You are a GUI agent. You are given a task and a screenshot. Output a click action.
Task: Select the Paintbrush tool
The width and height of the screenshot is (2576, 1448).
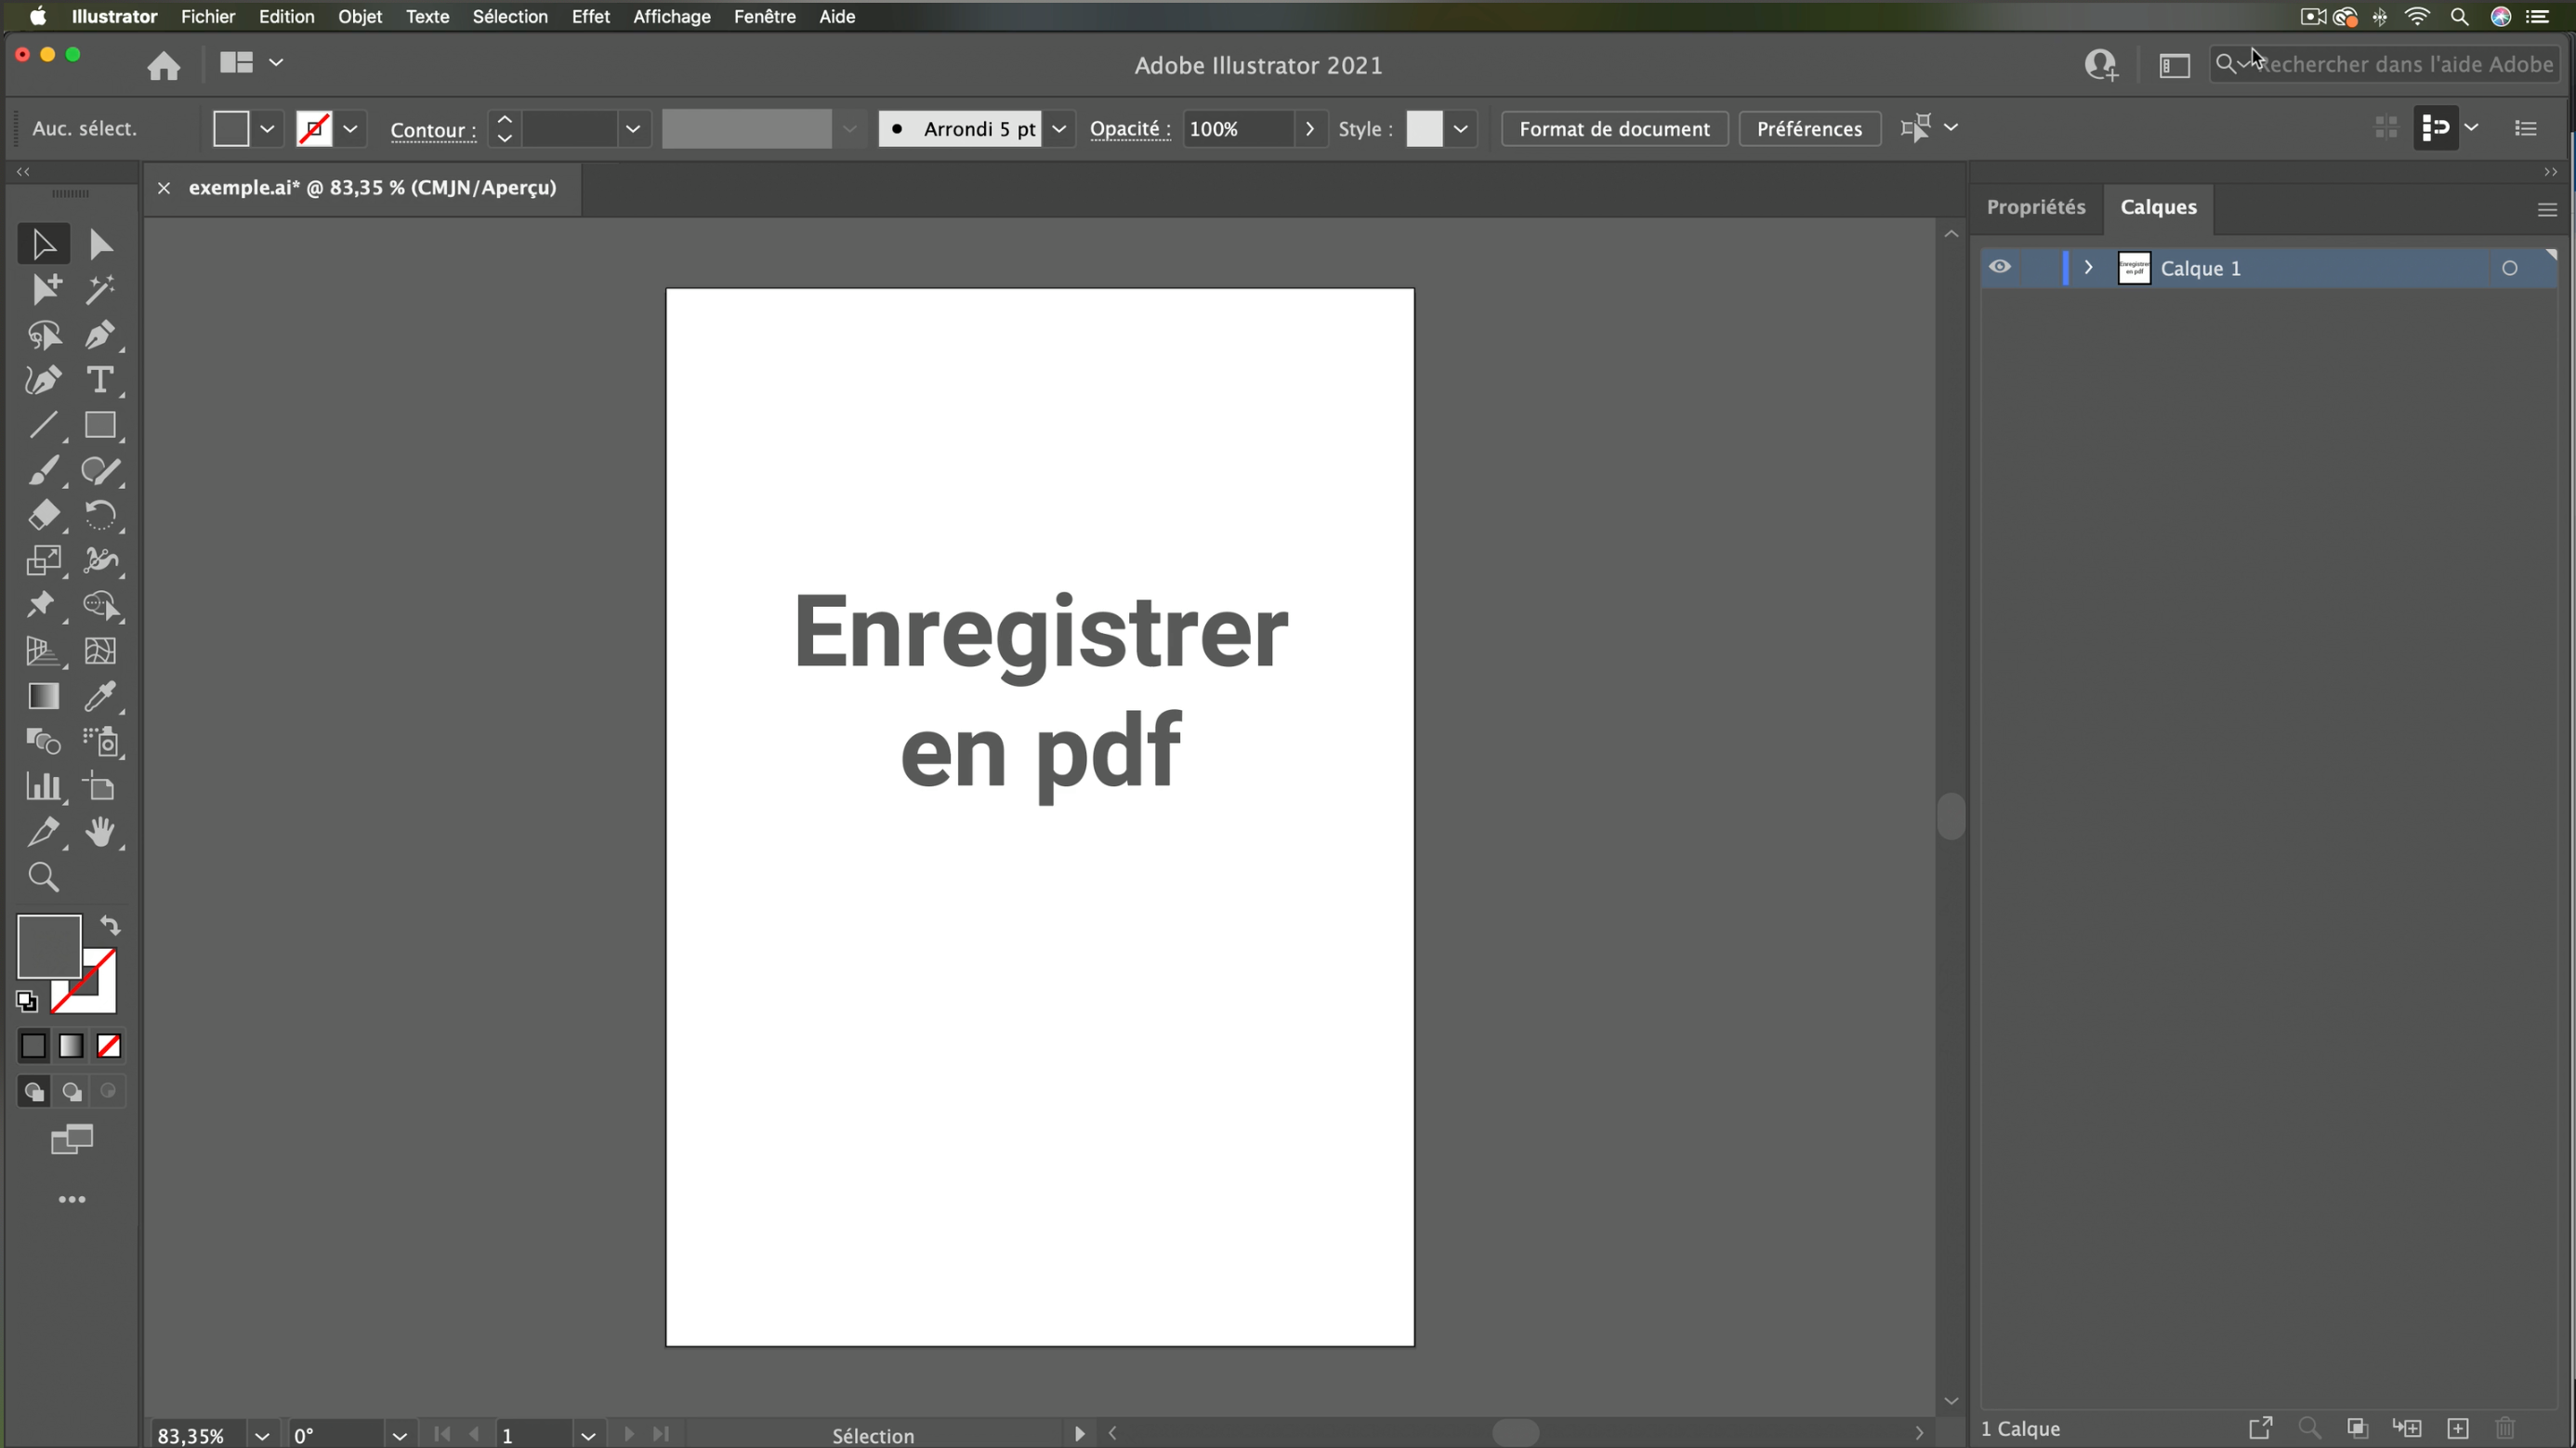click(44, 471)
